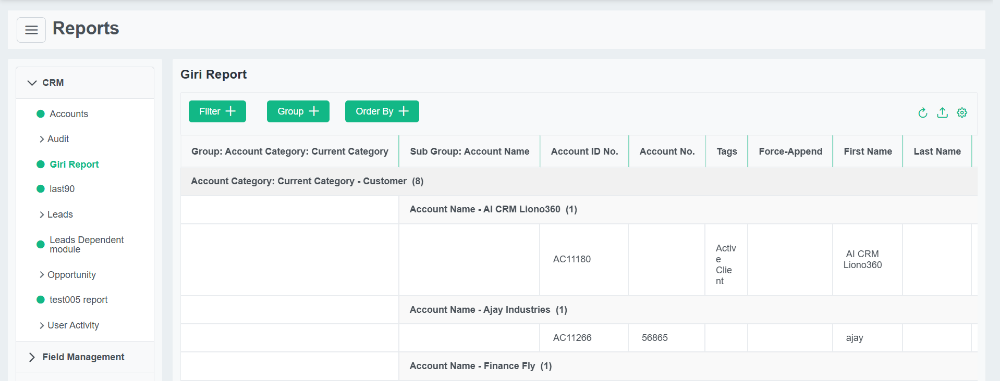This screenshot has width=1000, height=381.
Task: Open Leads Dependent module report
Action: click(87, 244)
